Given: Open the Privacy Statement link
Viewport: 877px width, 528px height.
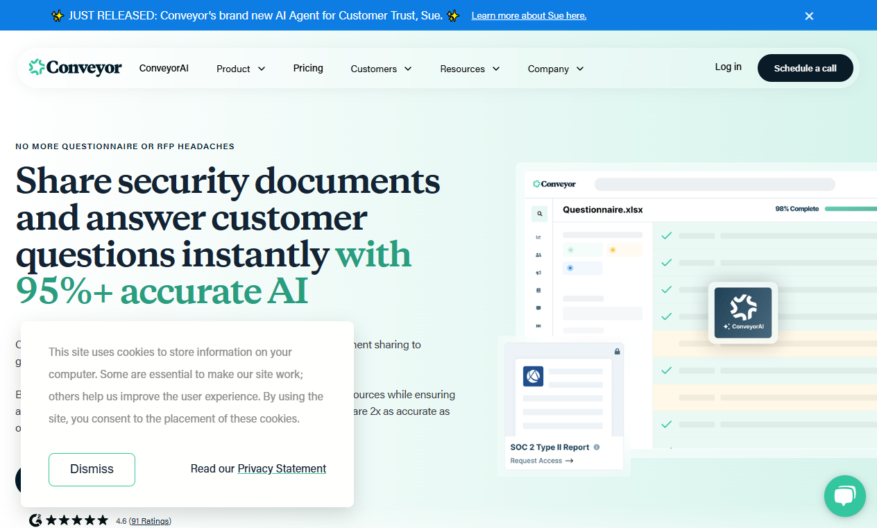Looking at the screenshot, I should coord(281,469).
